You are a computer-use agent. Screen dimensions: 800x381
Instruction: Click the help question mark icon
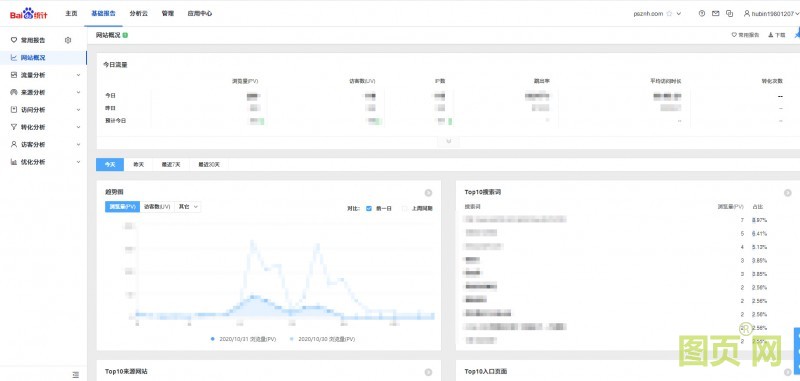pos(702,14)
